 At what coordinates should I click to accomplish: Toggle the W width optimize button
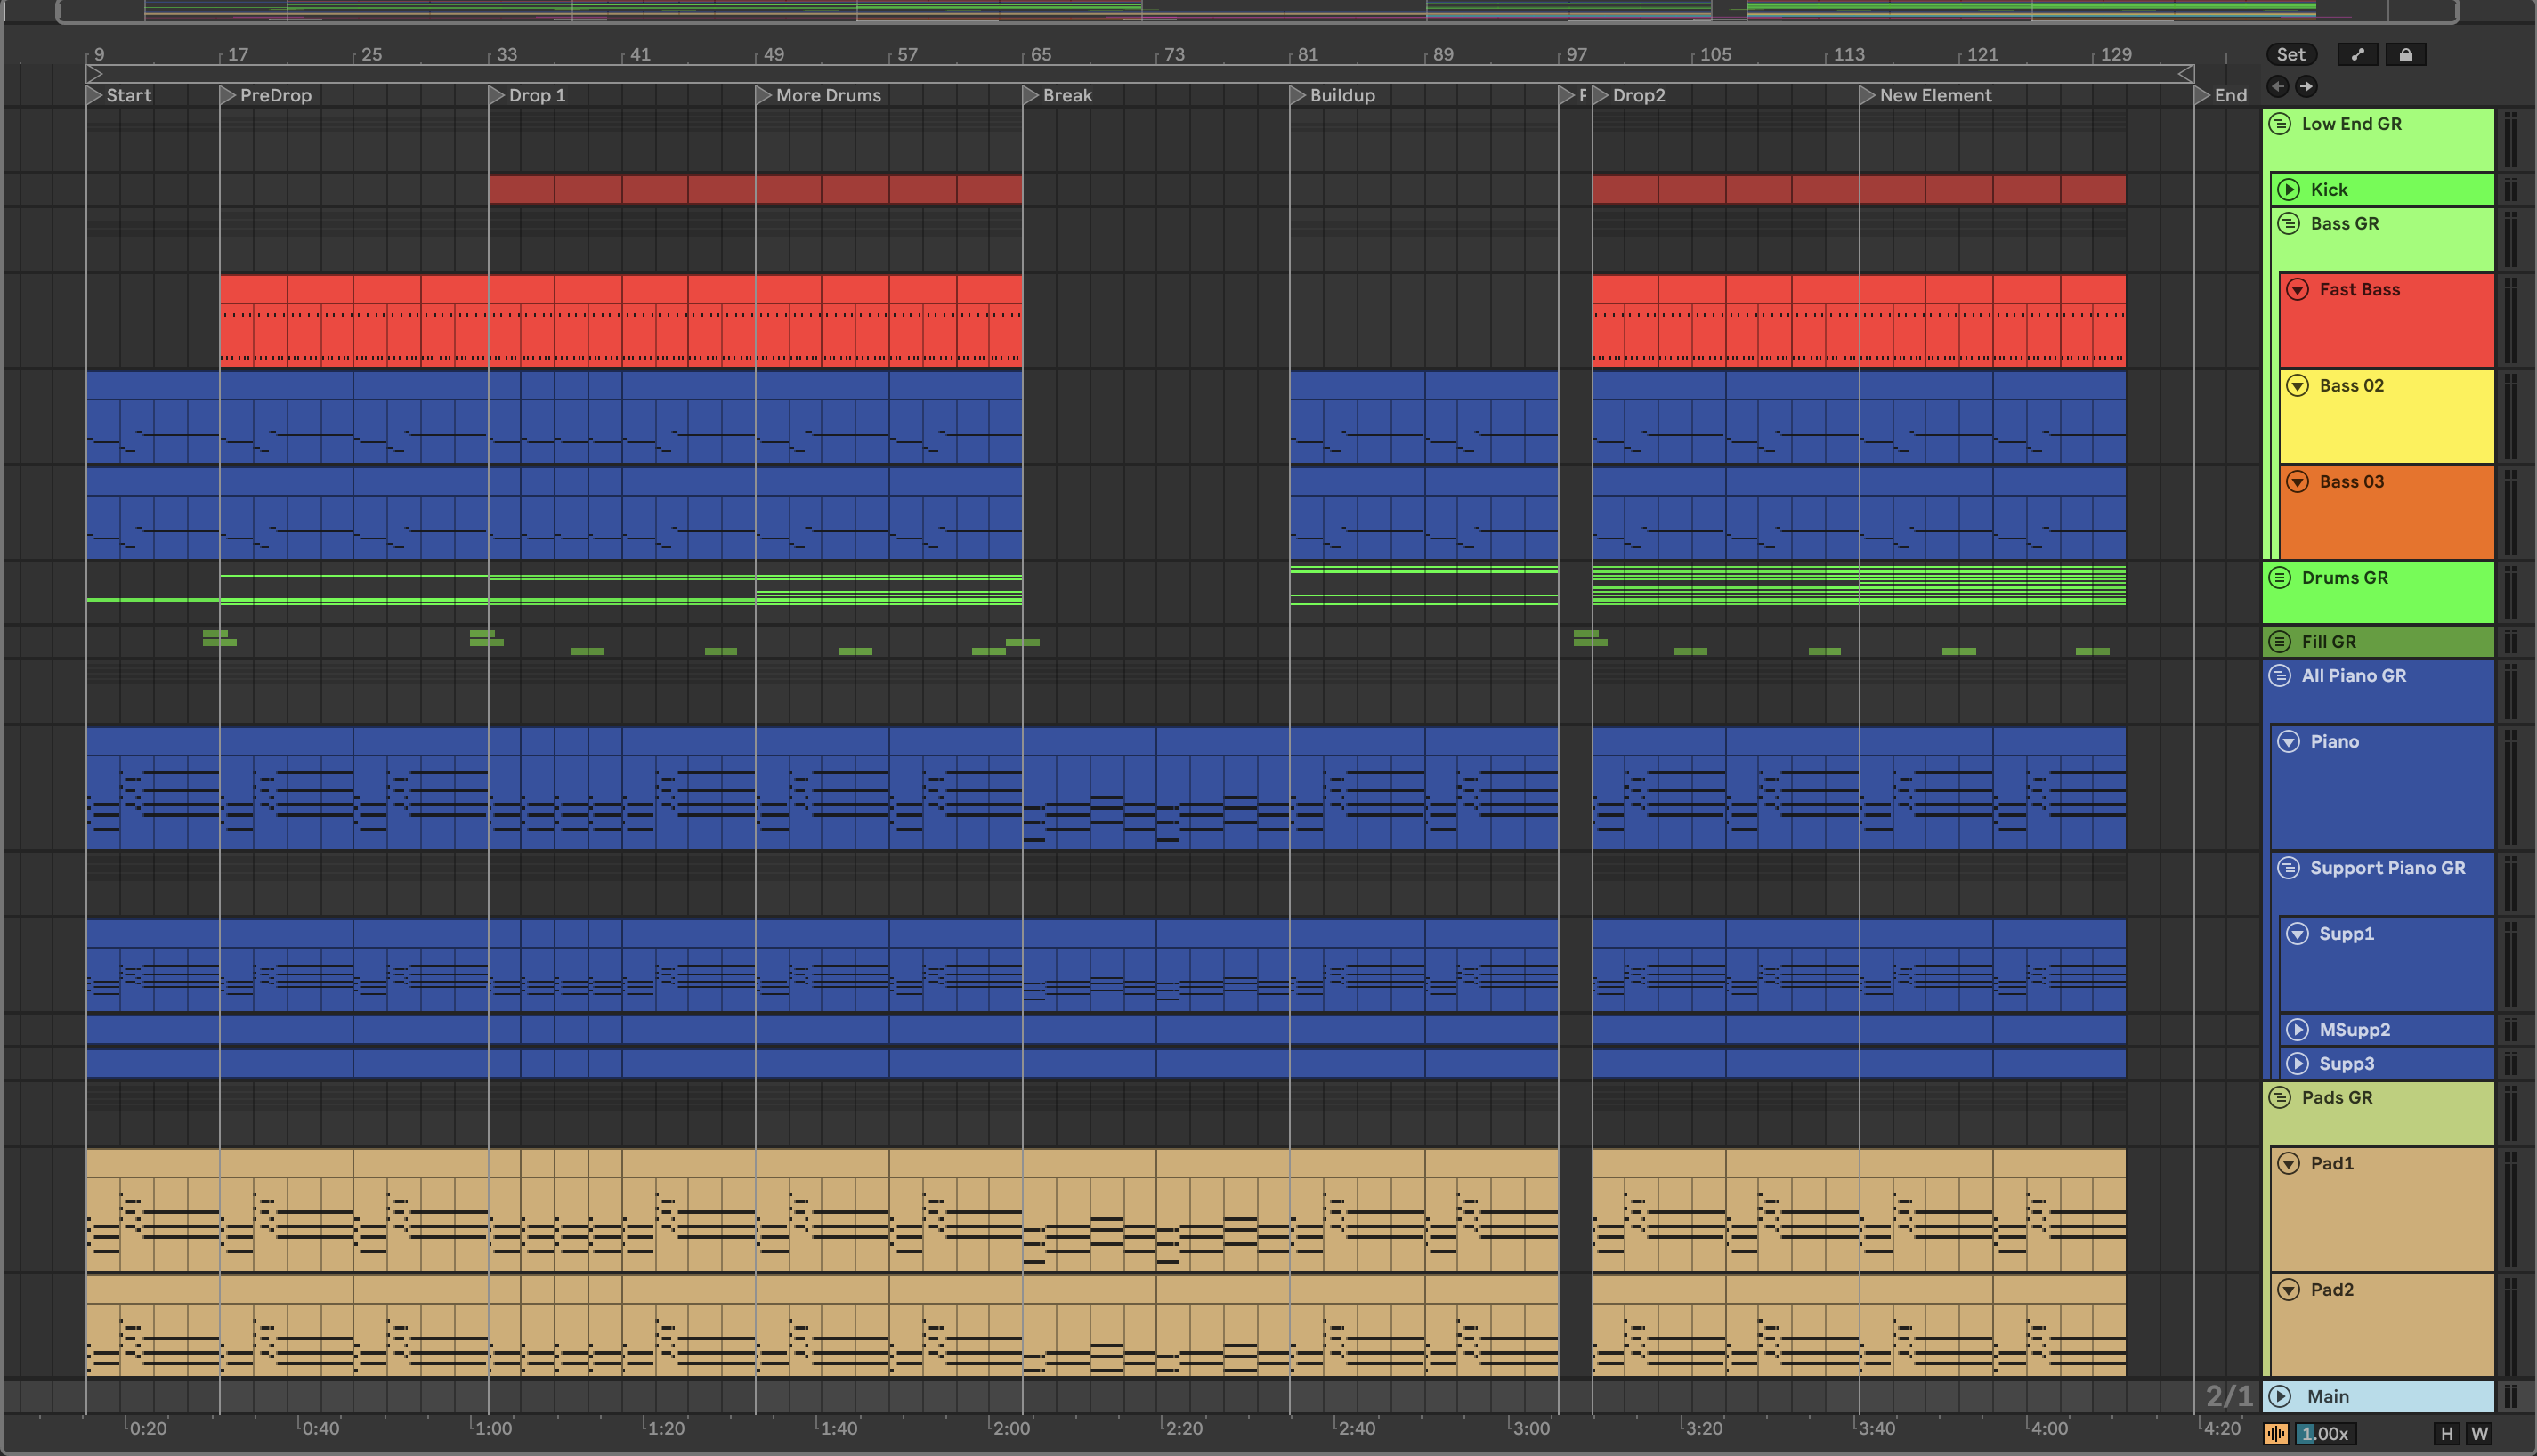[2479, 1434]
